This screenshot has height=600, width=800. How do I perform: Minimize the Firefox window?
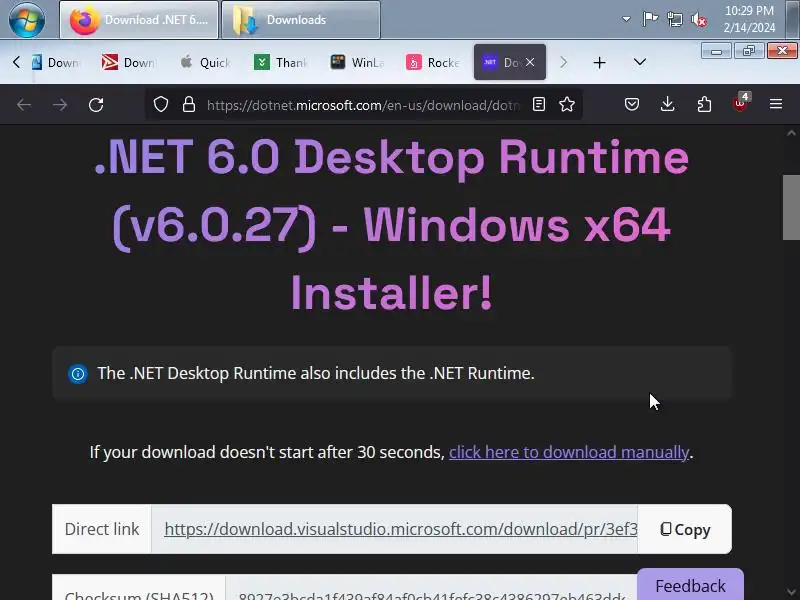(716, 51)
